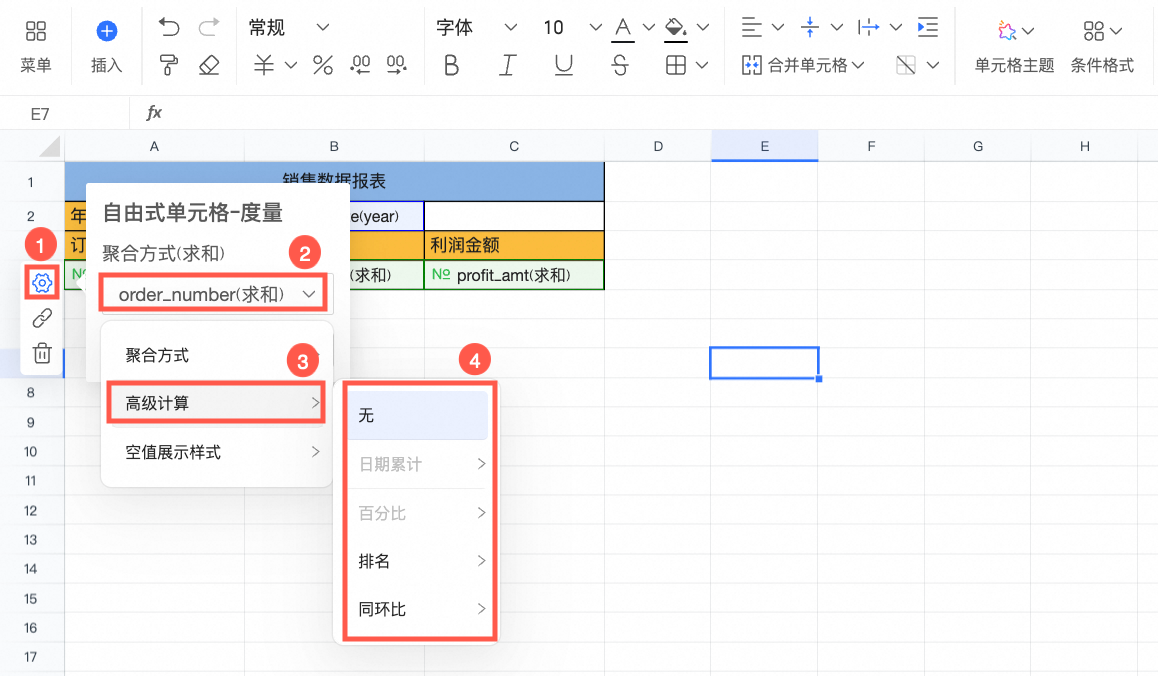Viewport: 1158px width, 676px height.
Task: Choose 无 in advanced calculation submenu
Action: point(418,416)
